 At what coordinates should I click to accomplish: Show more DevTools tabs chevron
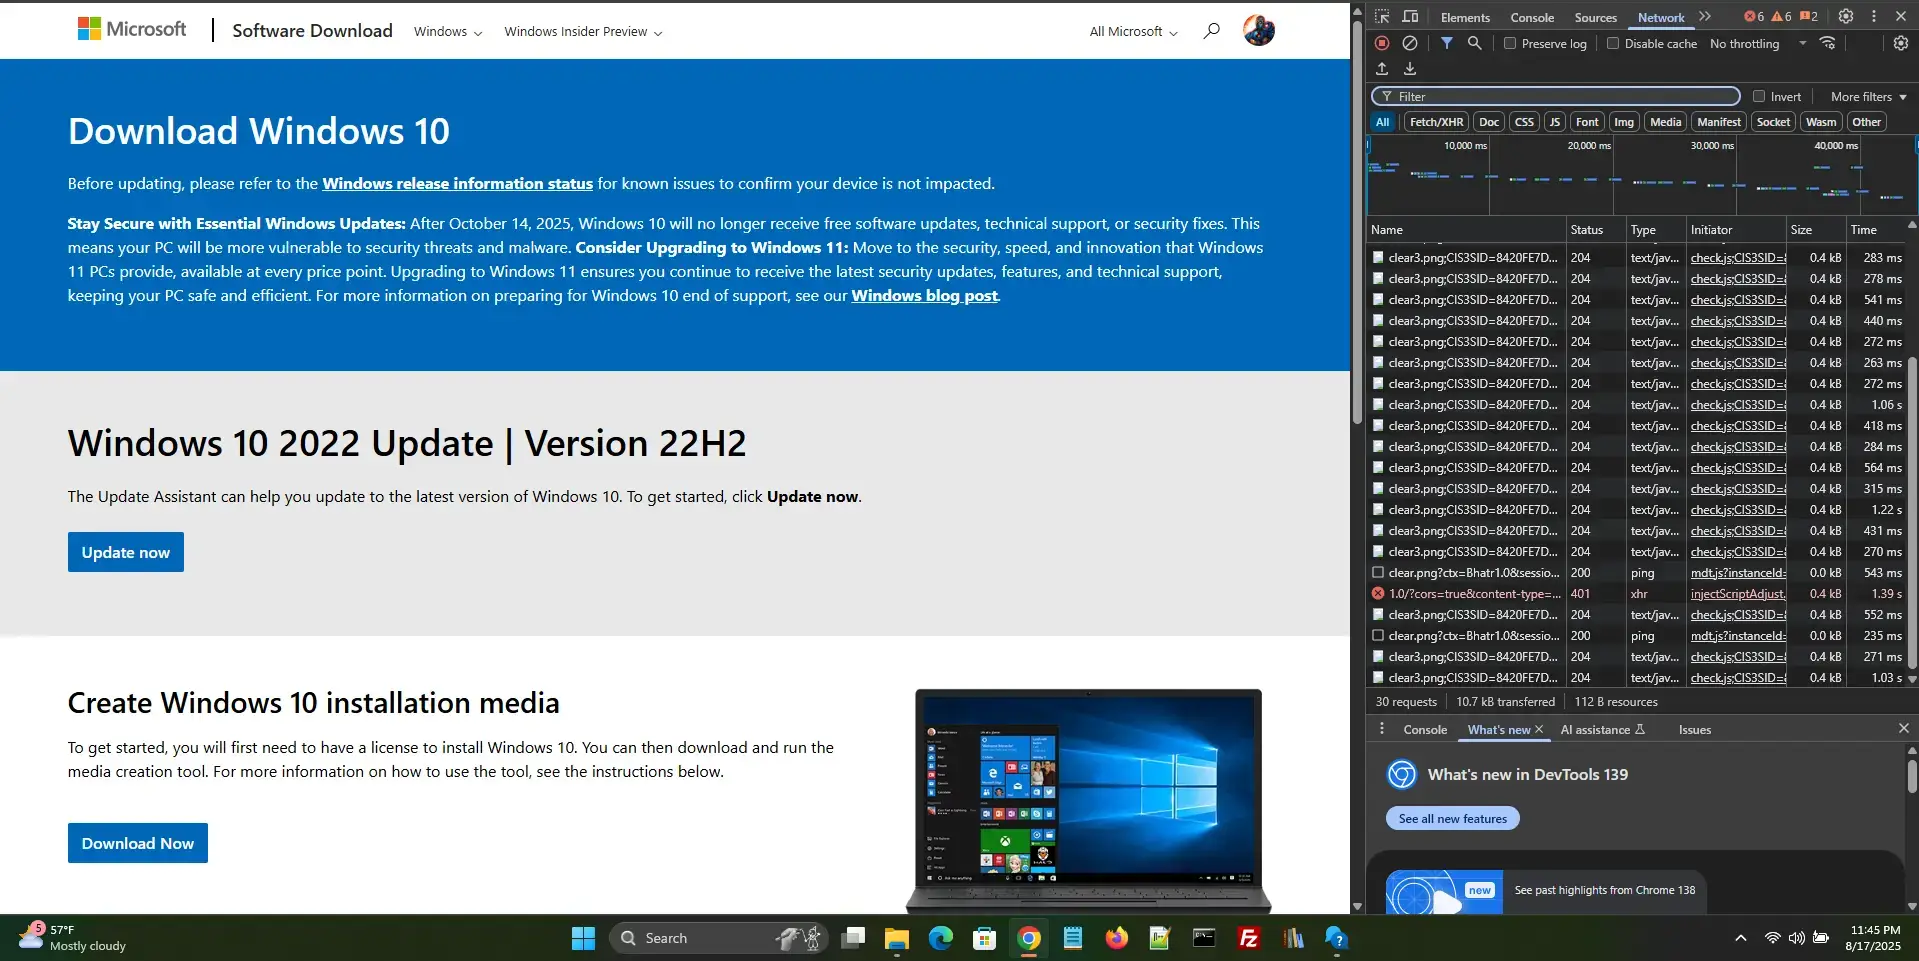click(x=1705, y=16)
